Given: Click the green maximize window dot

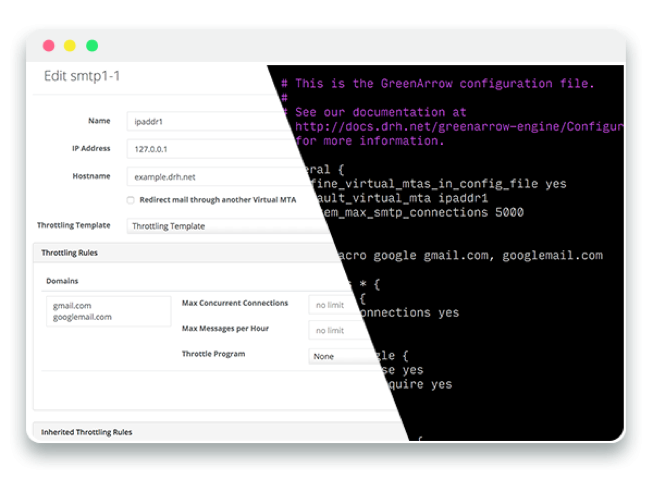Looking at the screenshot, I should [92, 45].
